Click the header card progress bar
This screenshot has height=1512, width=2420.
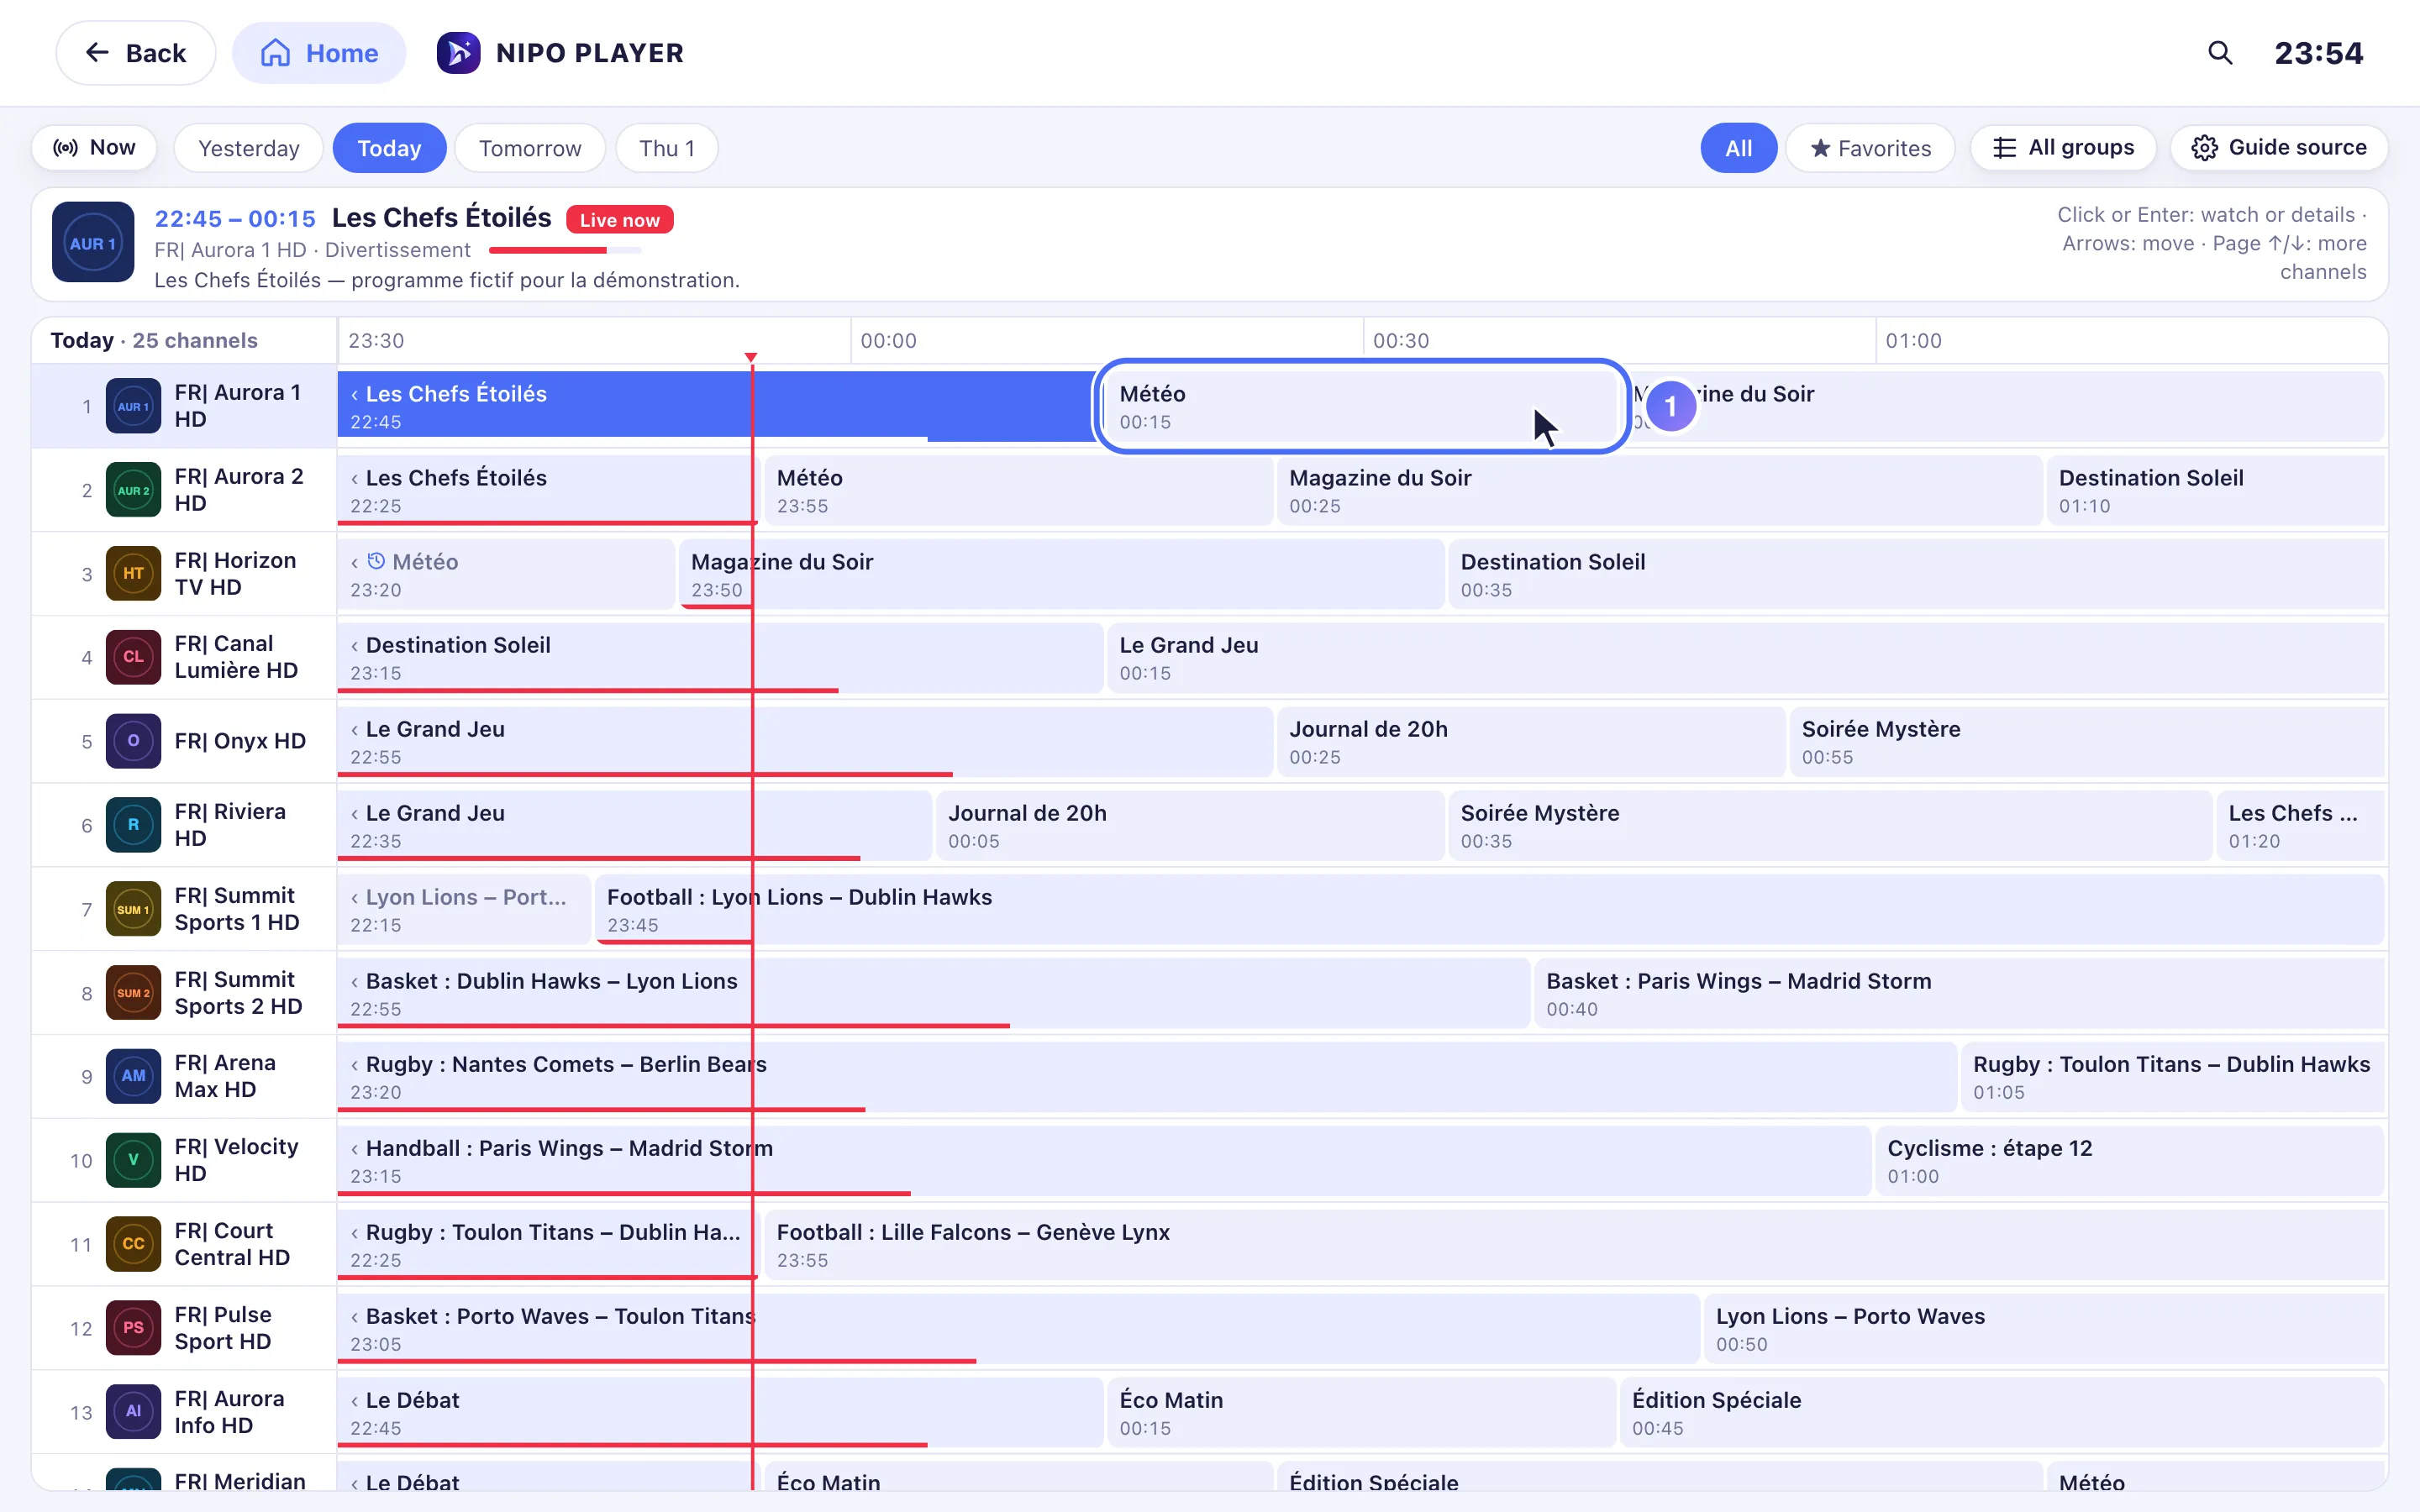tap(565, 250)
